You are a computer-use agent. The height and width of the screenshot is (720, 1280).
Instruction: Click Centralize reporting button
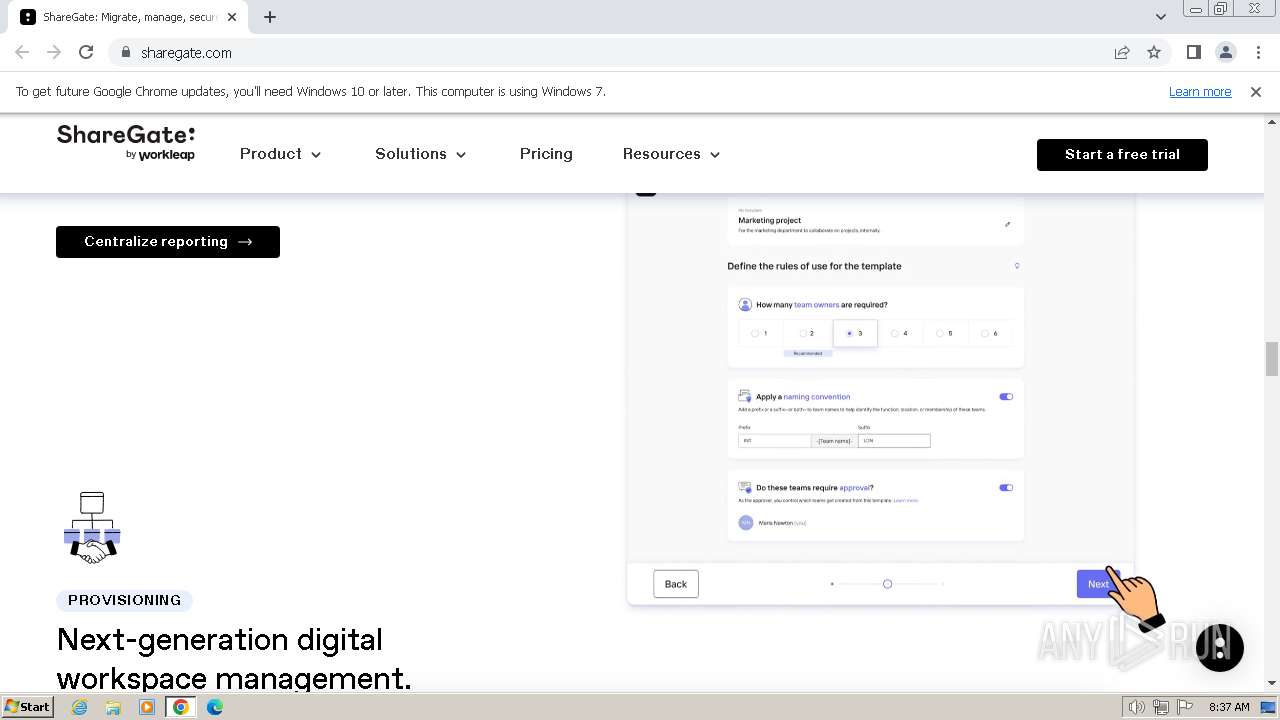pyautogui.click(x=168, y=241)
